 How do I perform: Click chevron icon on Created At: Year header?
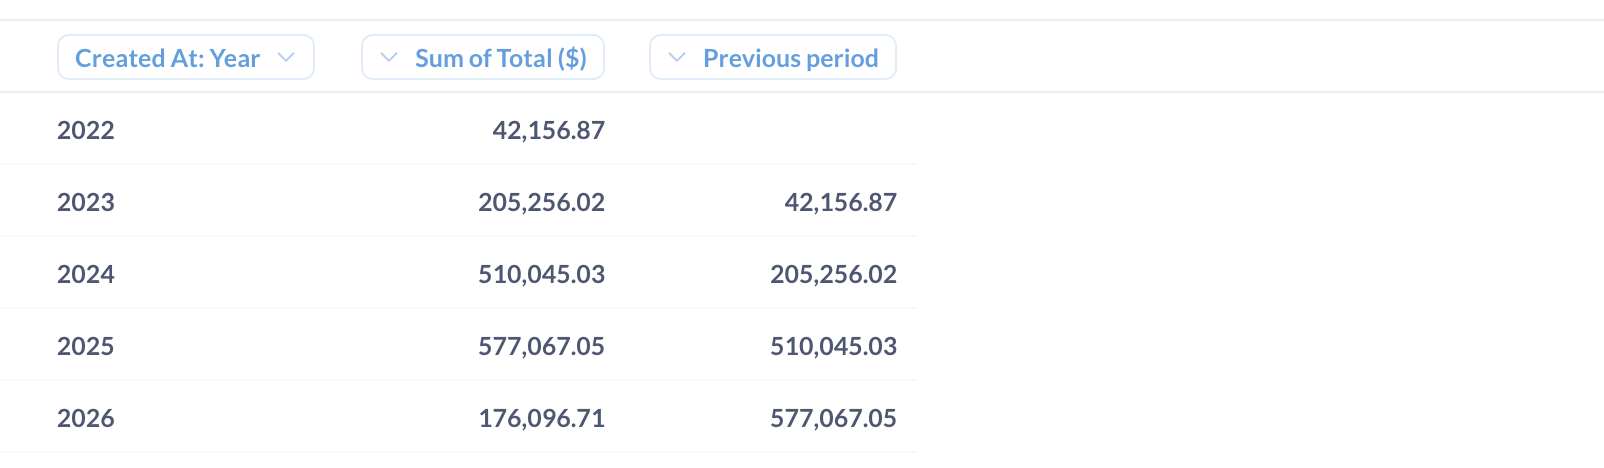tap(286, 58)
